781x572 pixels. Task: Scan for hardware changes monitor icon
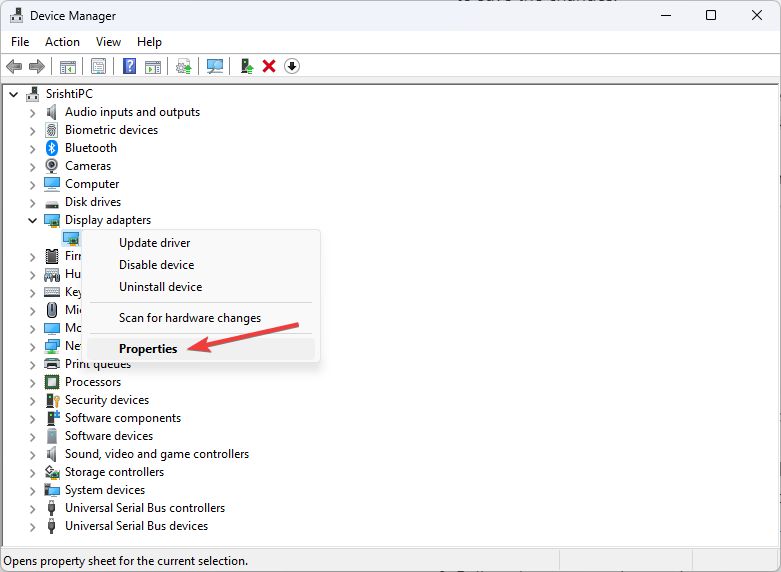click(215, 66)
